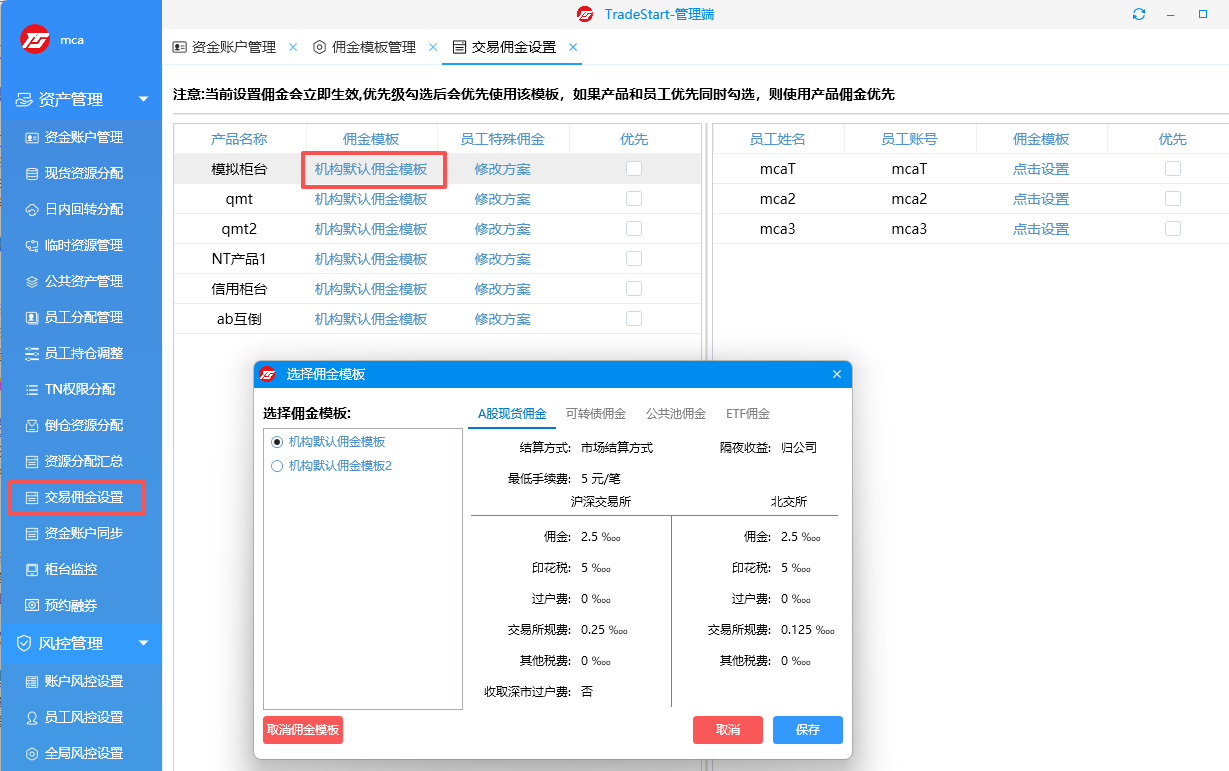Close the 佣金模板管理 tab
Viewport: 1229px width, 771px height.
[x=433, y=47]
